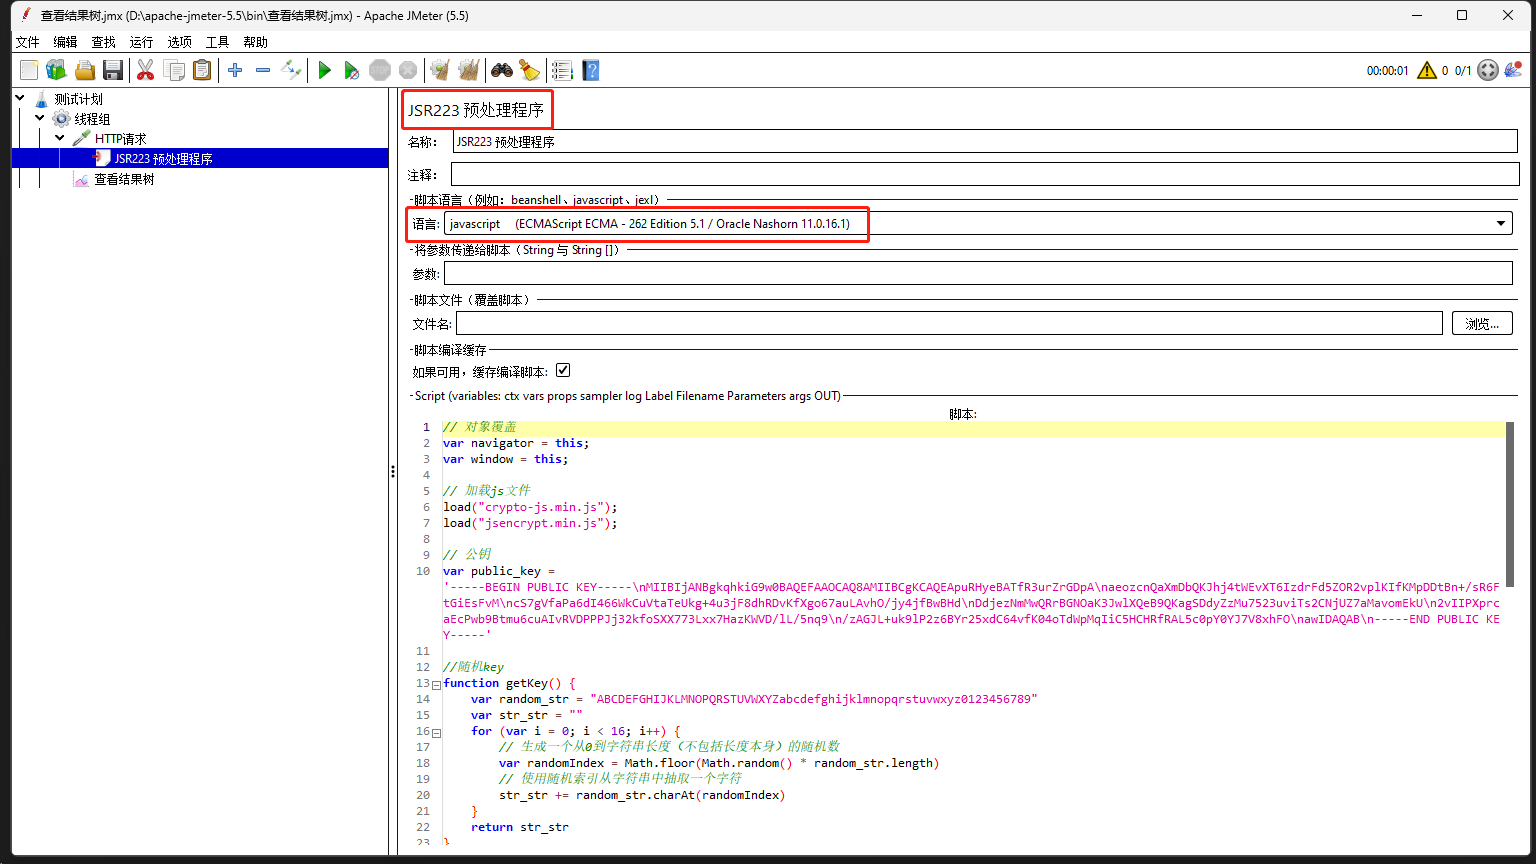1536x864 pixels.
Task: Copy the selected element
Action: tap(174, 70)
